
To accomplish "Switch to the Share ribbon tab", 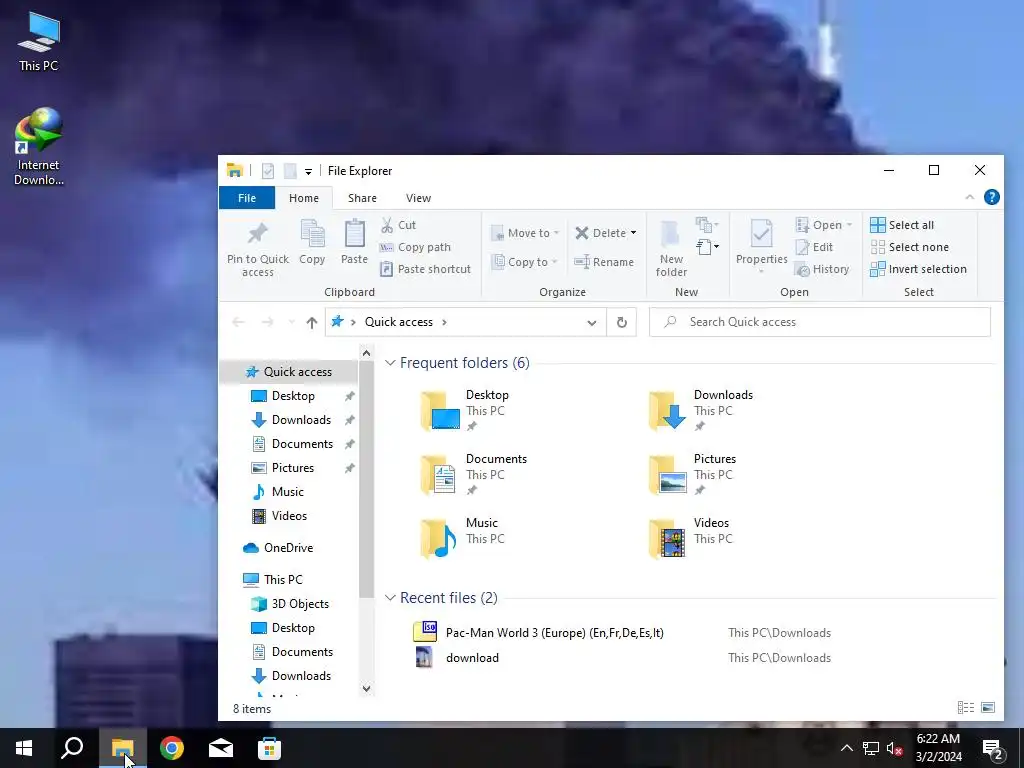I will point(362,198).
